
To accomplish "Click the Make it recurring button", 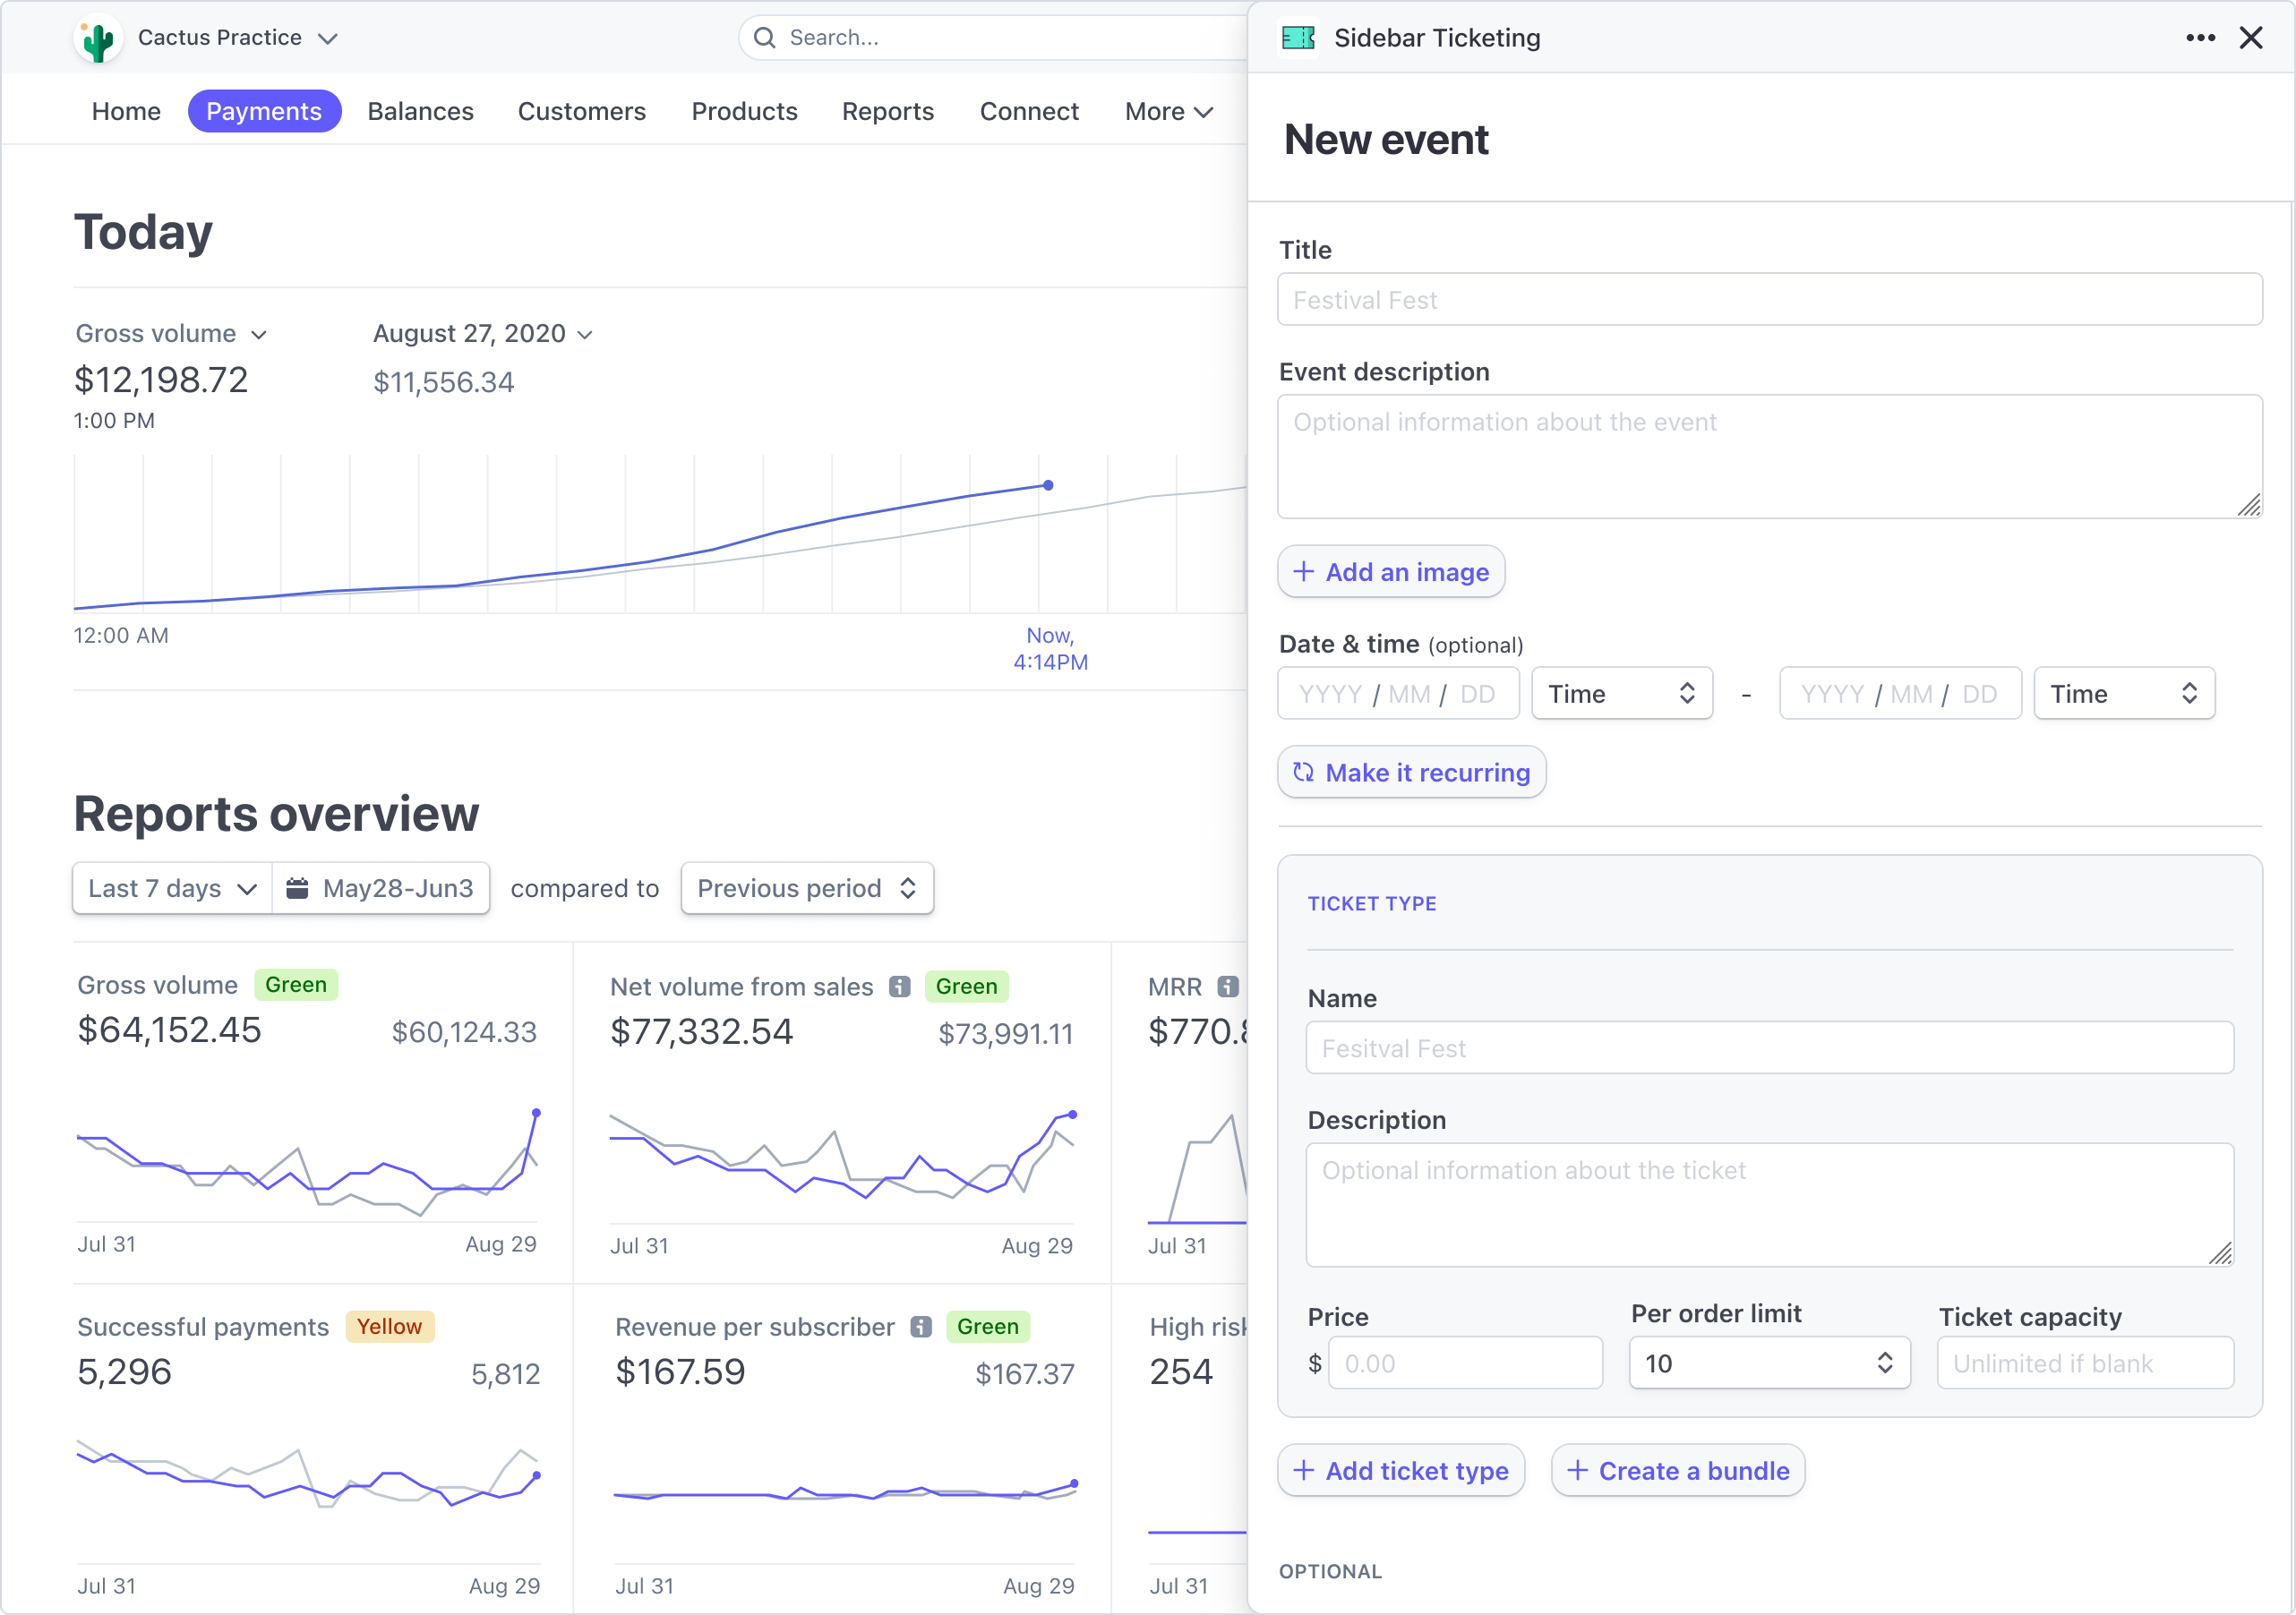I will tap(1411, 772).
